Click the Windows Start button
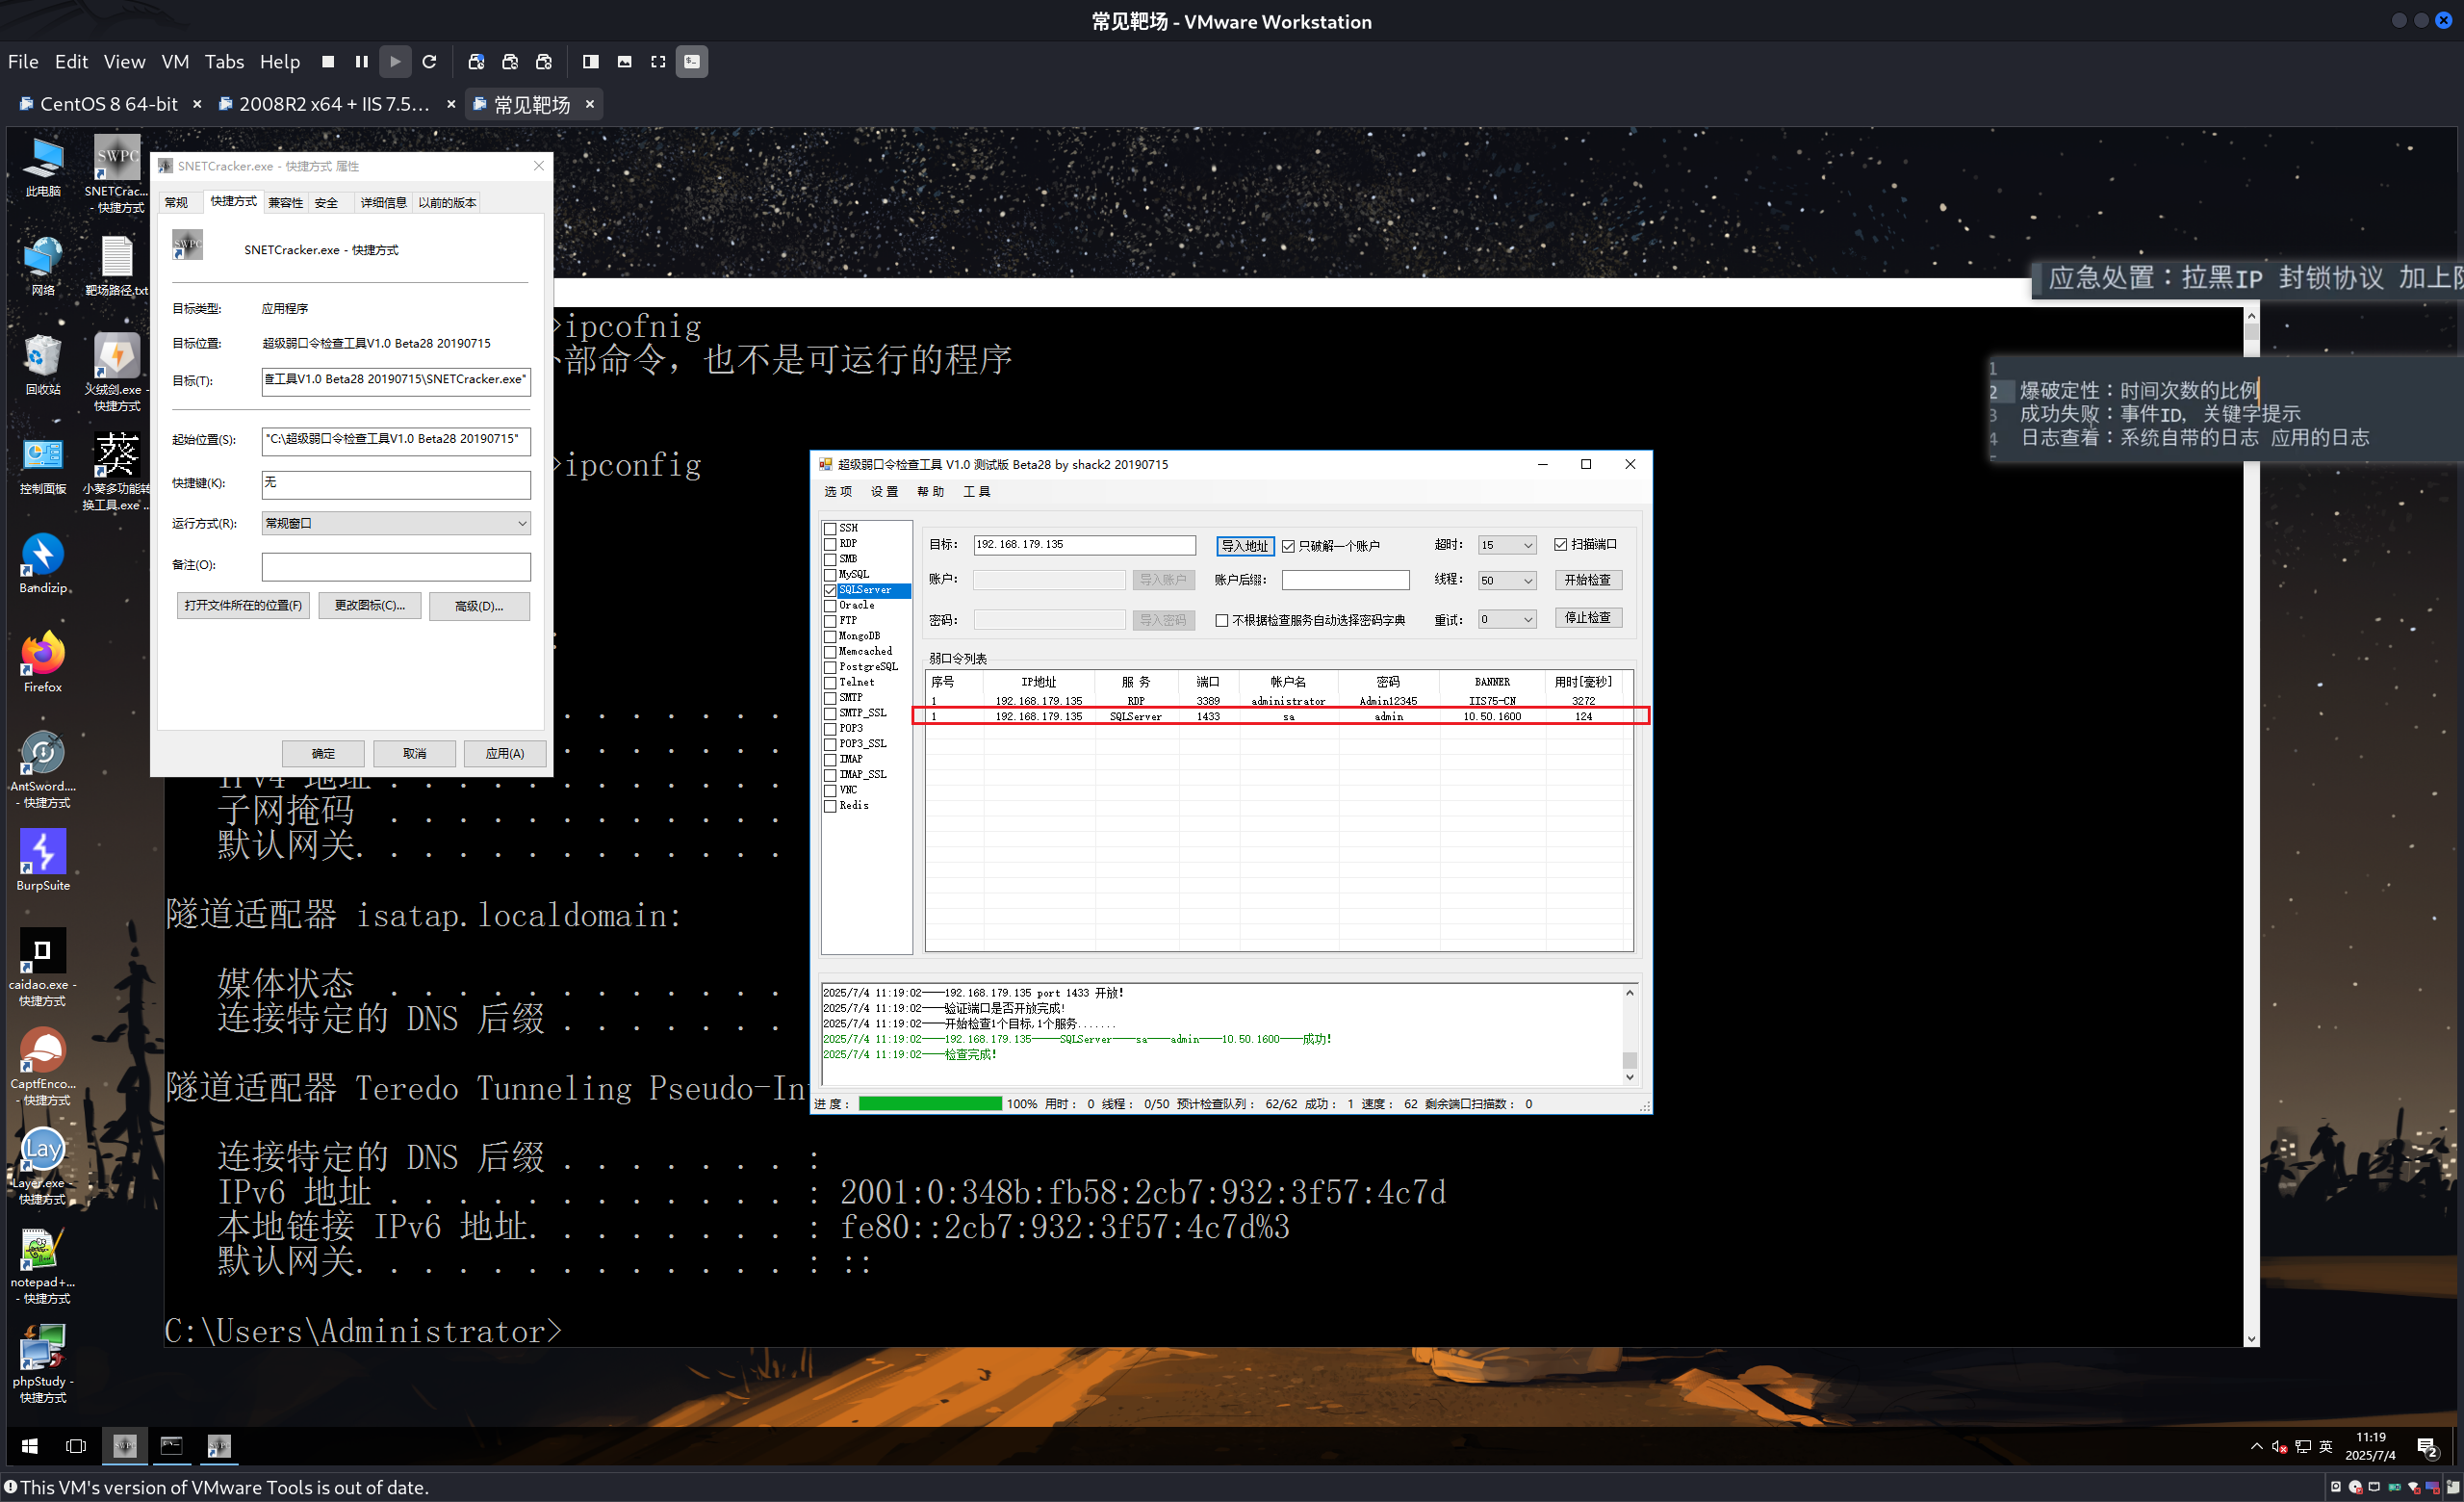Image resolution: width=2464 pixels, height=1502 pixels. coord(29,1446)
